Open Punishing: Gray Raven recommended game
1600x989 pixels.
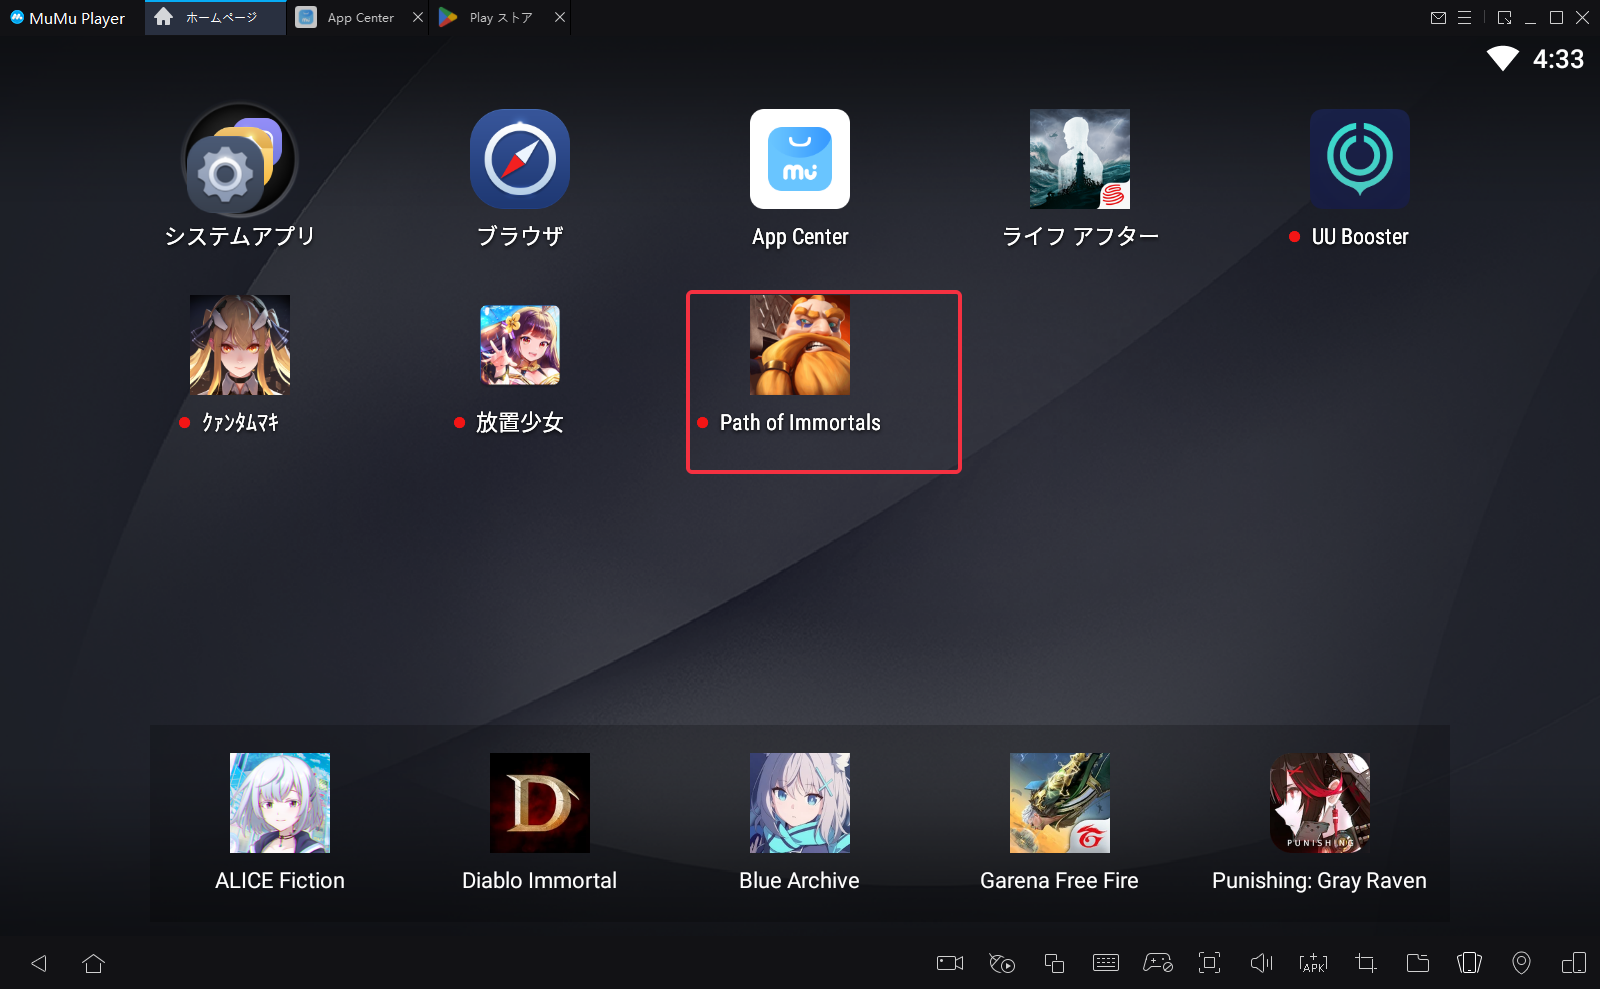1320,803
